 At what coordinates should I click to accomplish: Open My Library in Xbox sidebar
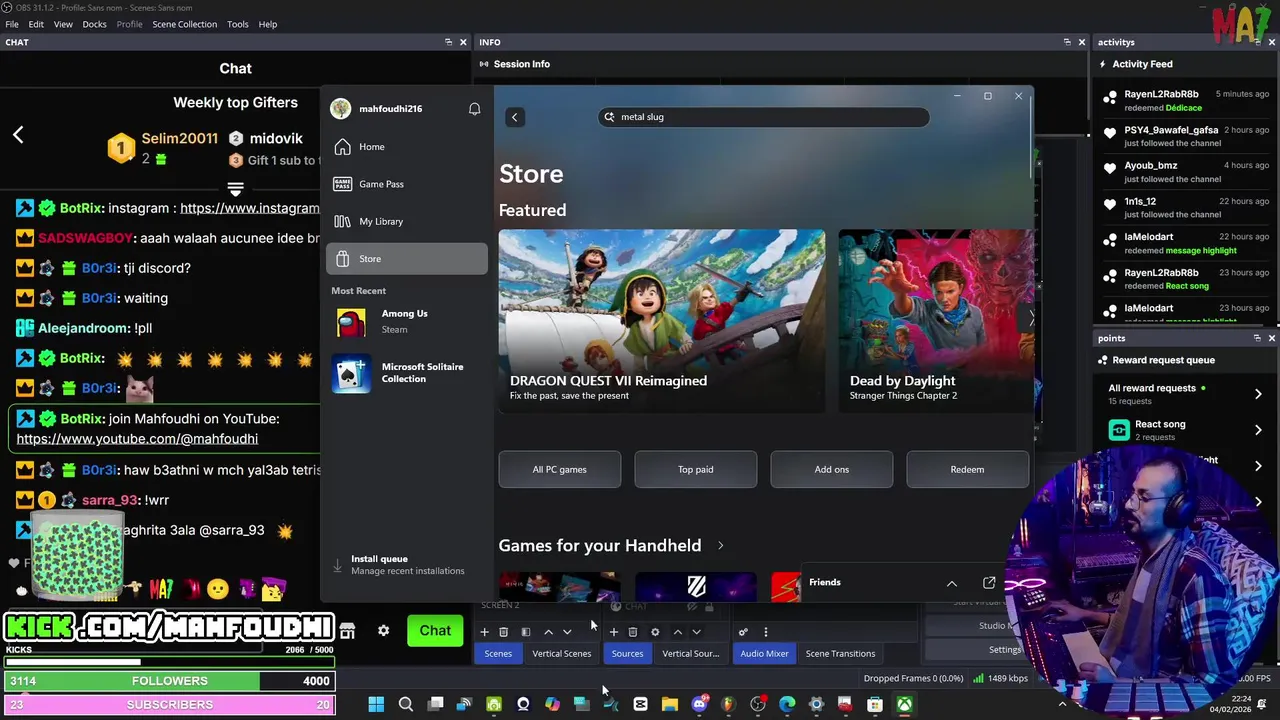click(407, 221)
